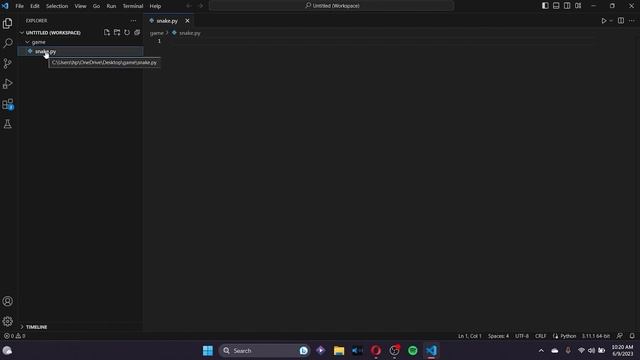Change line ending via CRLF status item
Image resolution: width=640 pixels, height=360 pixels.
[540, 336]
